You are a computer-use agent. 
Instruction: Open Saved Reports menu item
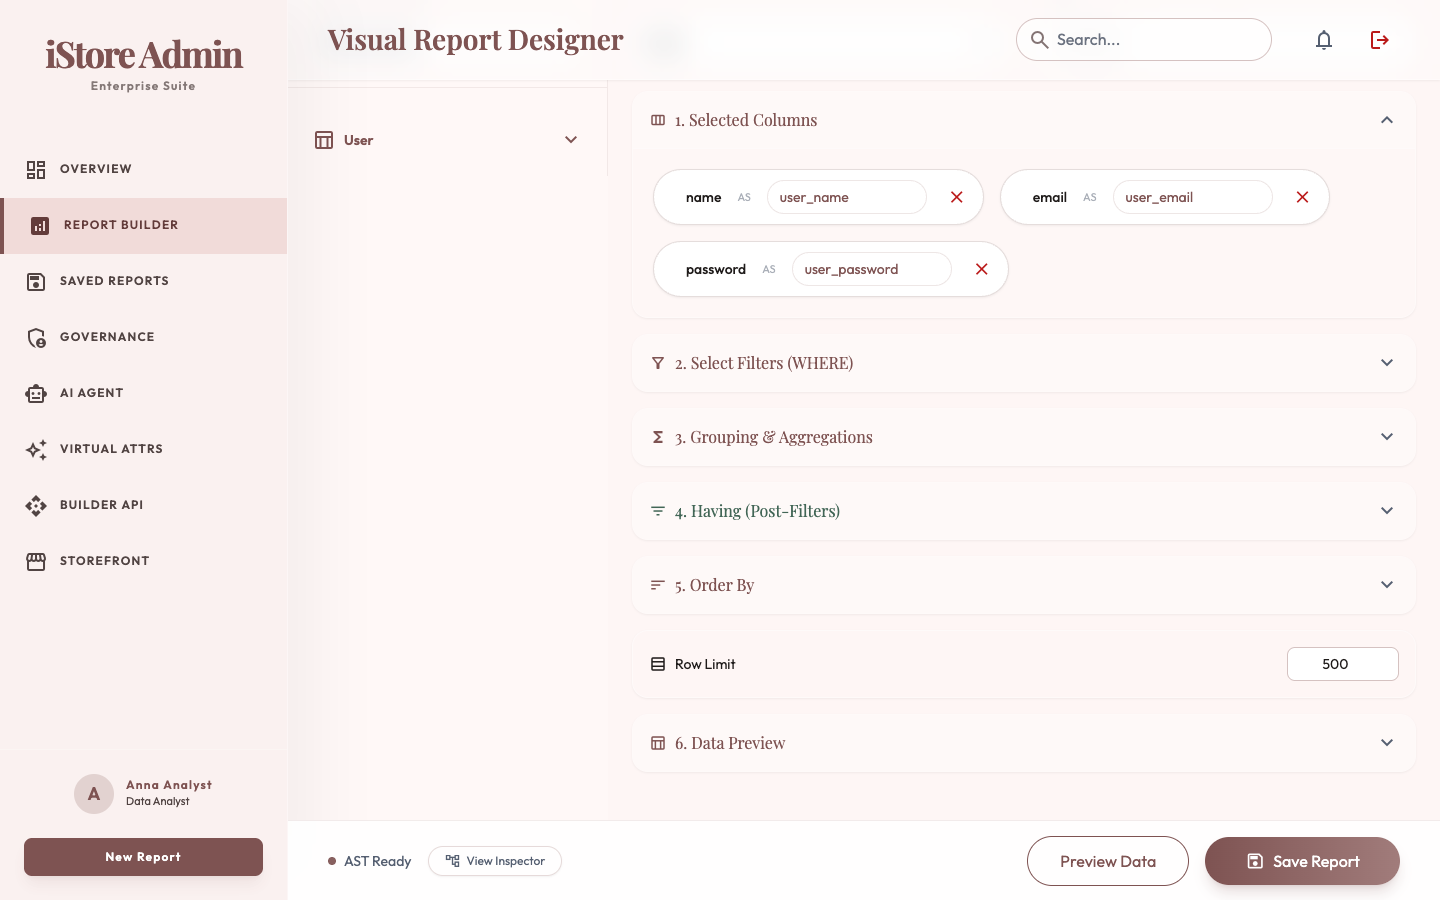point(144,282)
